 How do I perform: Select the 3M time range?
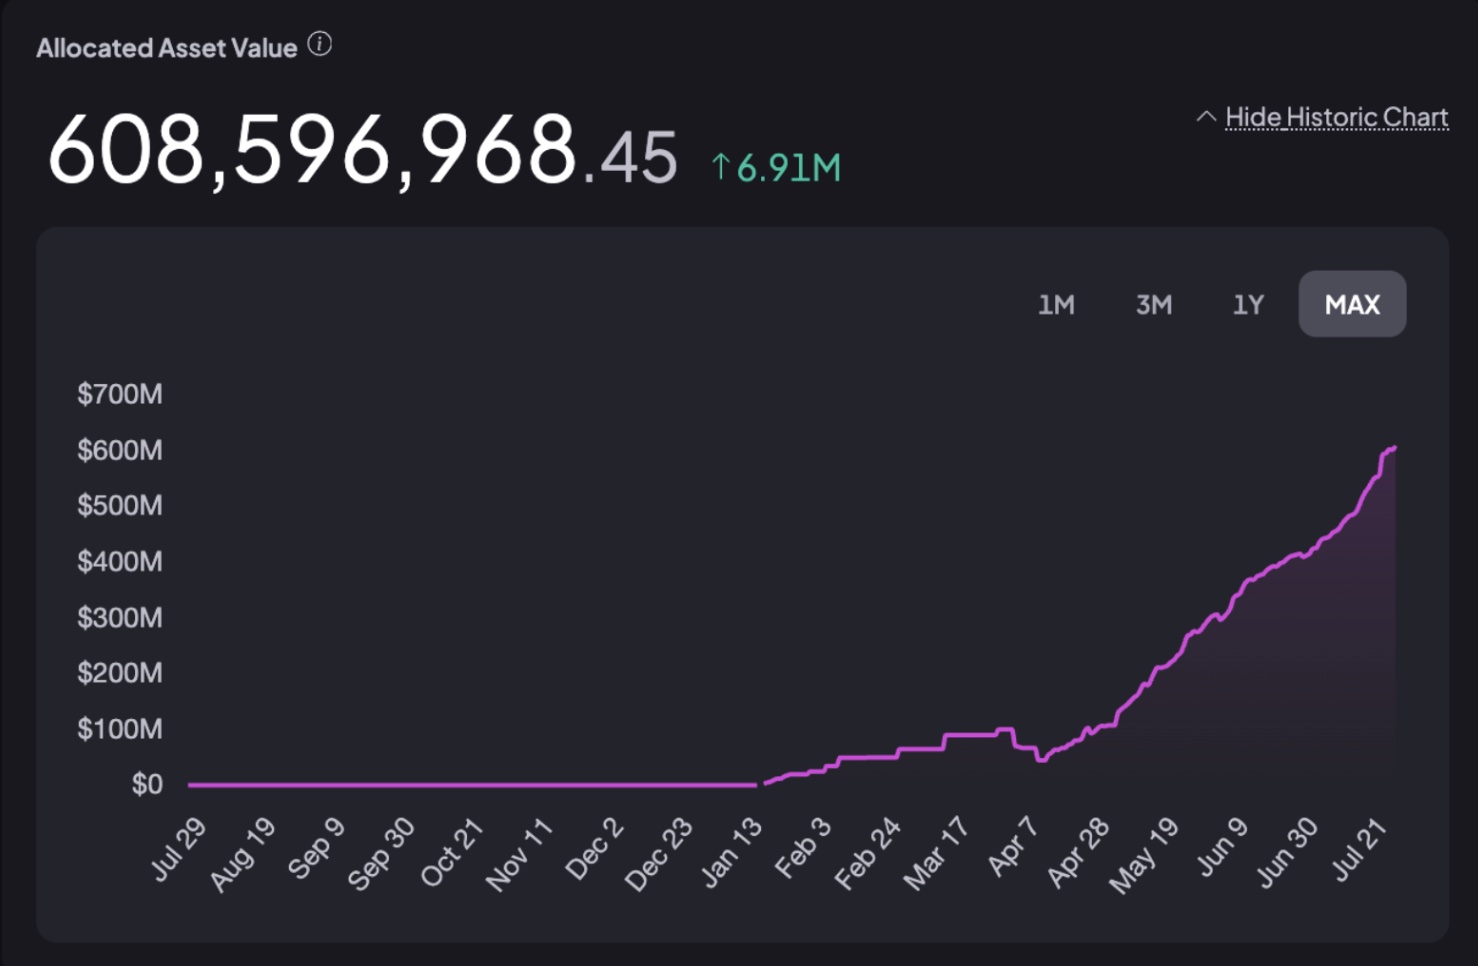[x=1153, y=304]
